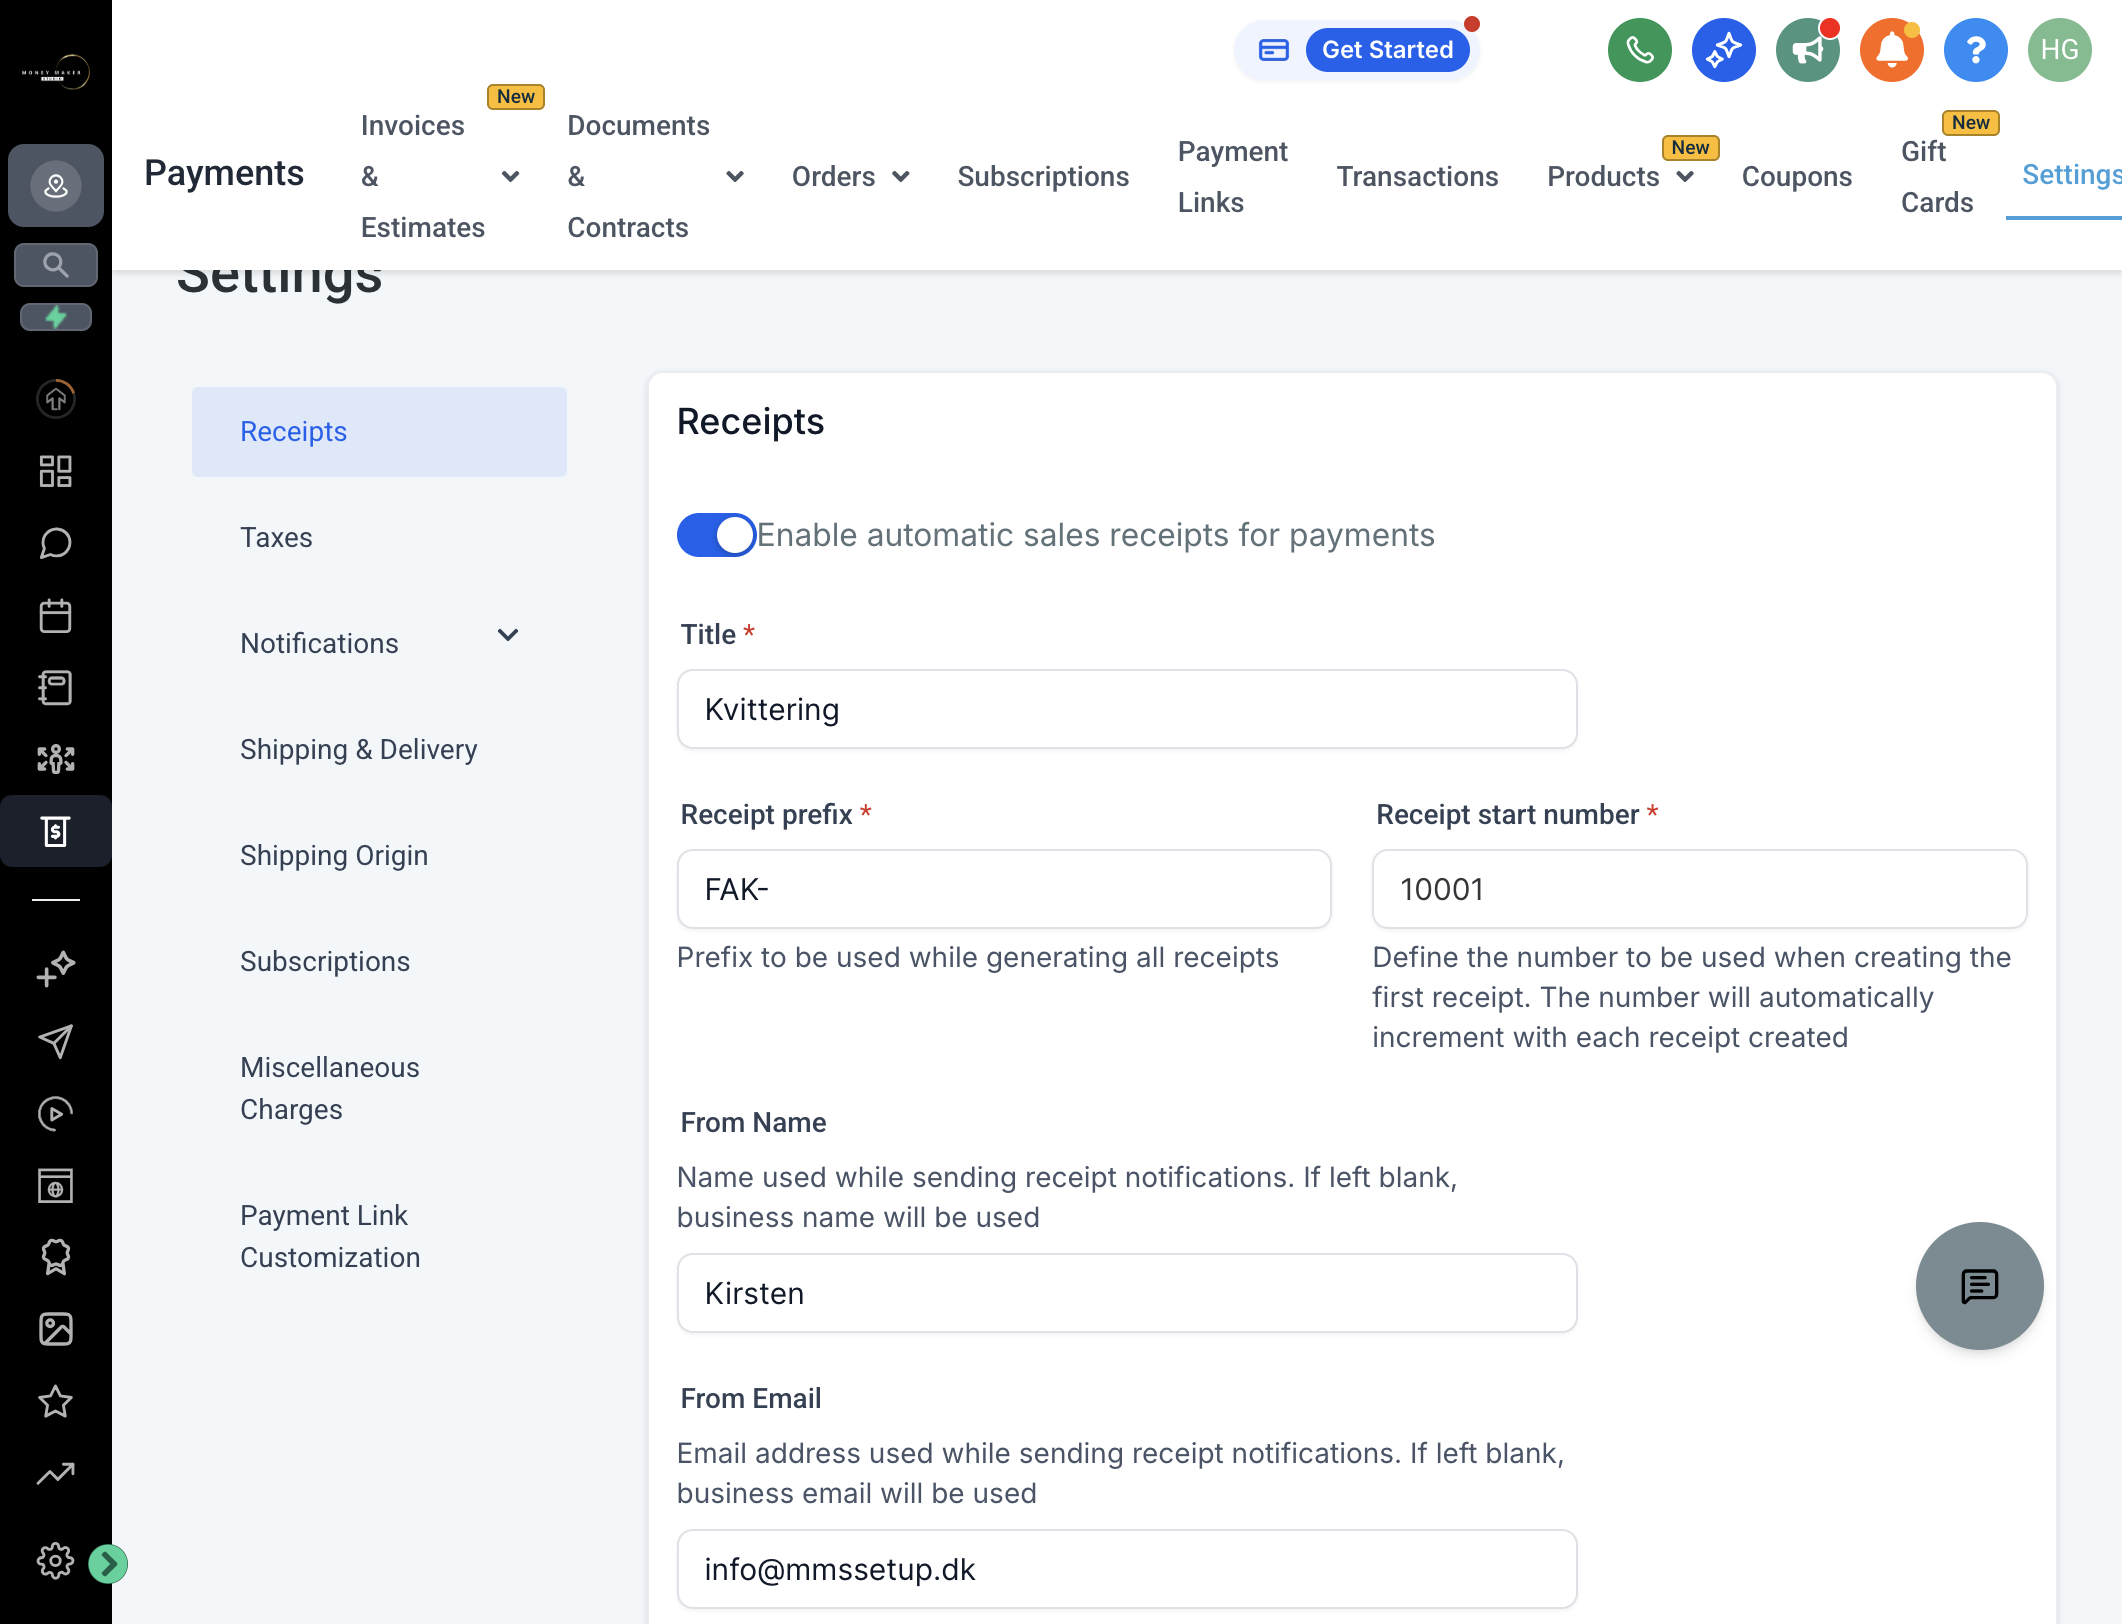Viewport: 2122px width, 1624px height.
Task: Click the Receipt prefix field FAK-
Action: (x=1004, y=889)
